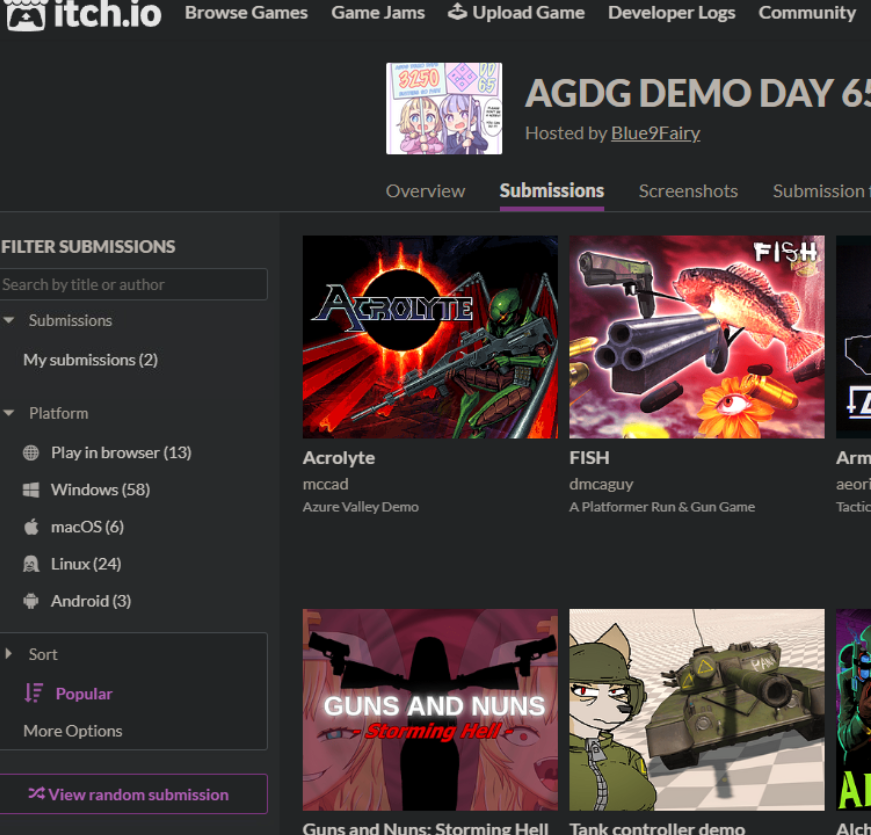The height and width of the screenshot is (835, 871).
Task: Click the Azure Valley Demo description text
Action: (x=361, y=507)
